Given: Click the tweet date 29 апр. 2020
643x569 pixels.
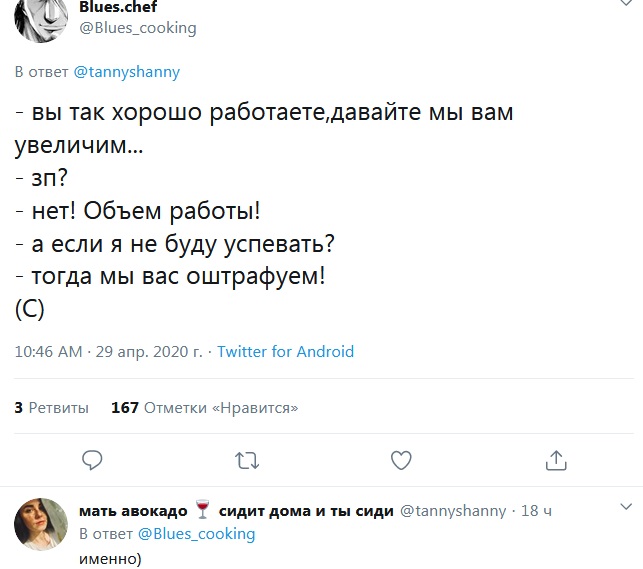Looking at the screenshot, I should (x=149, y=351).
